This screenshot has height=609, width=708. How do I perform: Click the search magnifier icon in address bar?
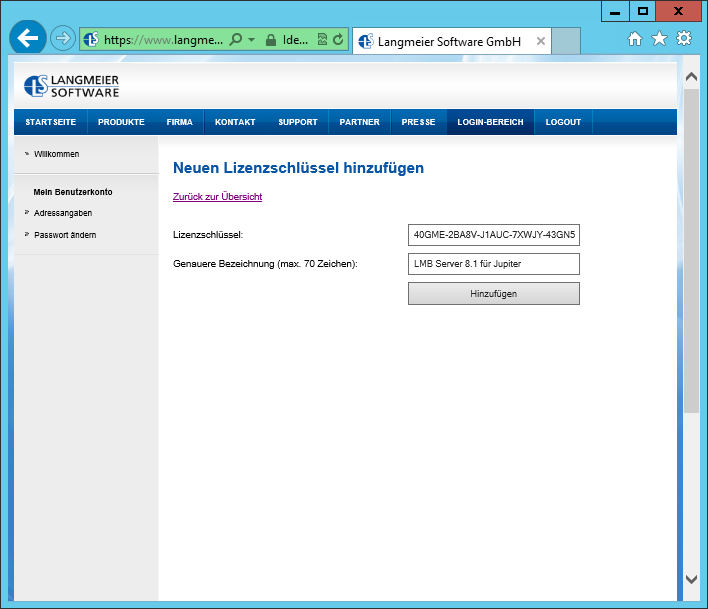[x=236, y=40]
